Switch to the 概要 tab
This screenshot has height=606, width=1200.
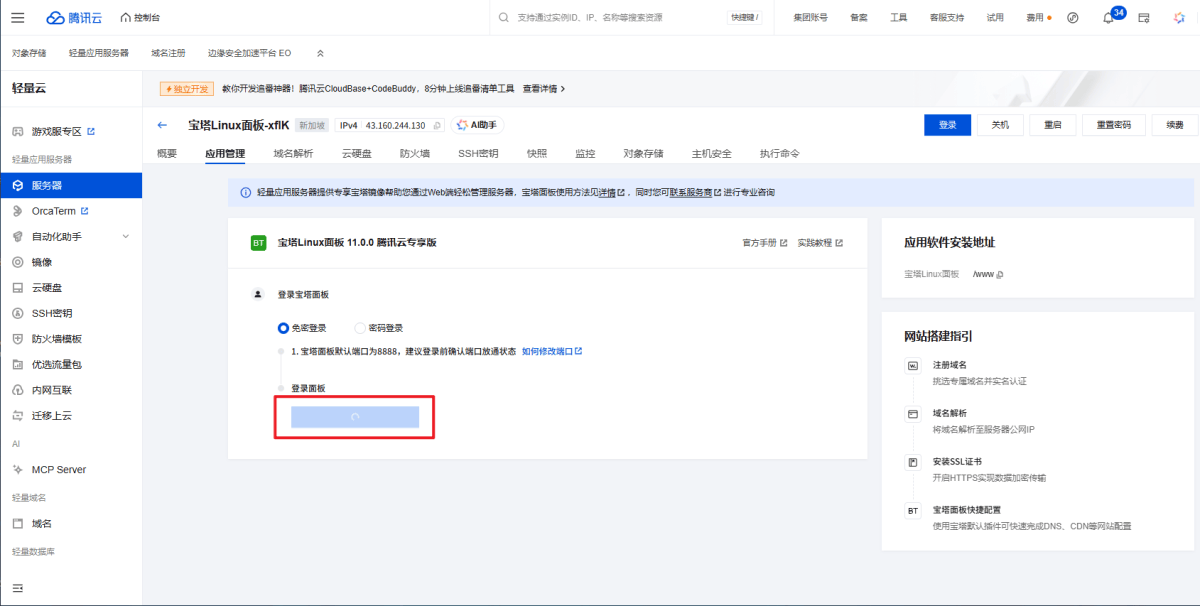167,154
